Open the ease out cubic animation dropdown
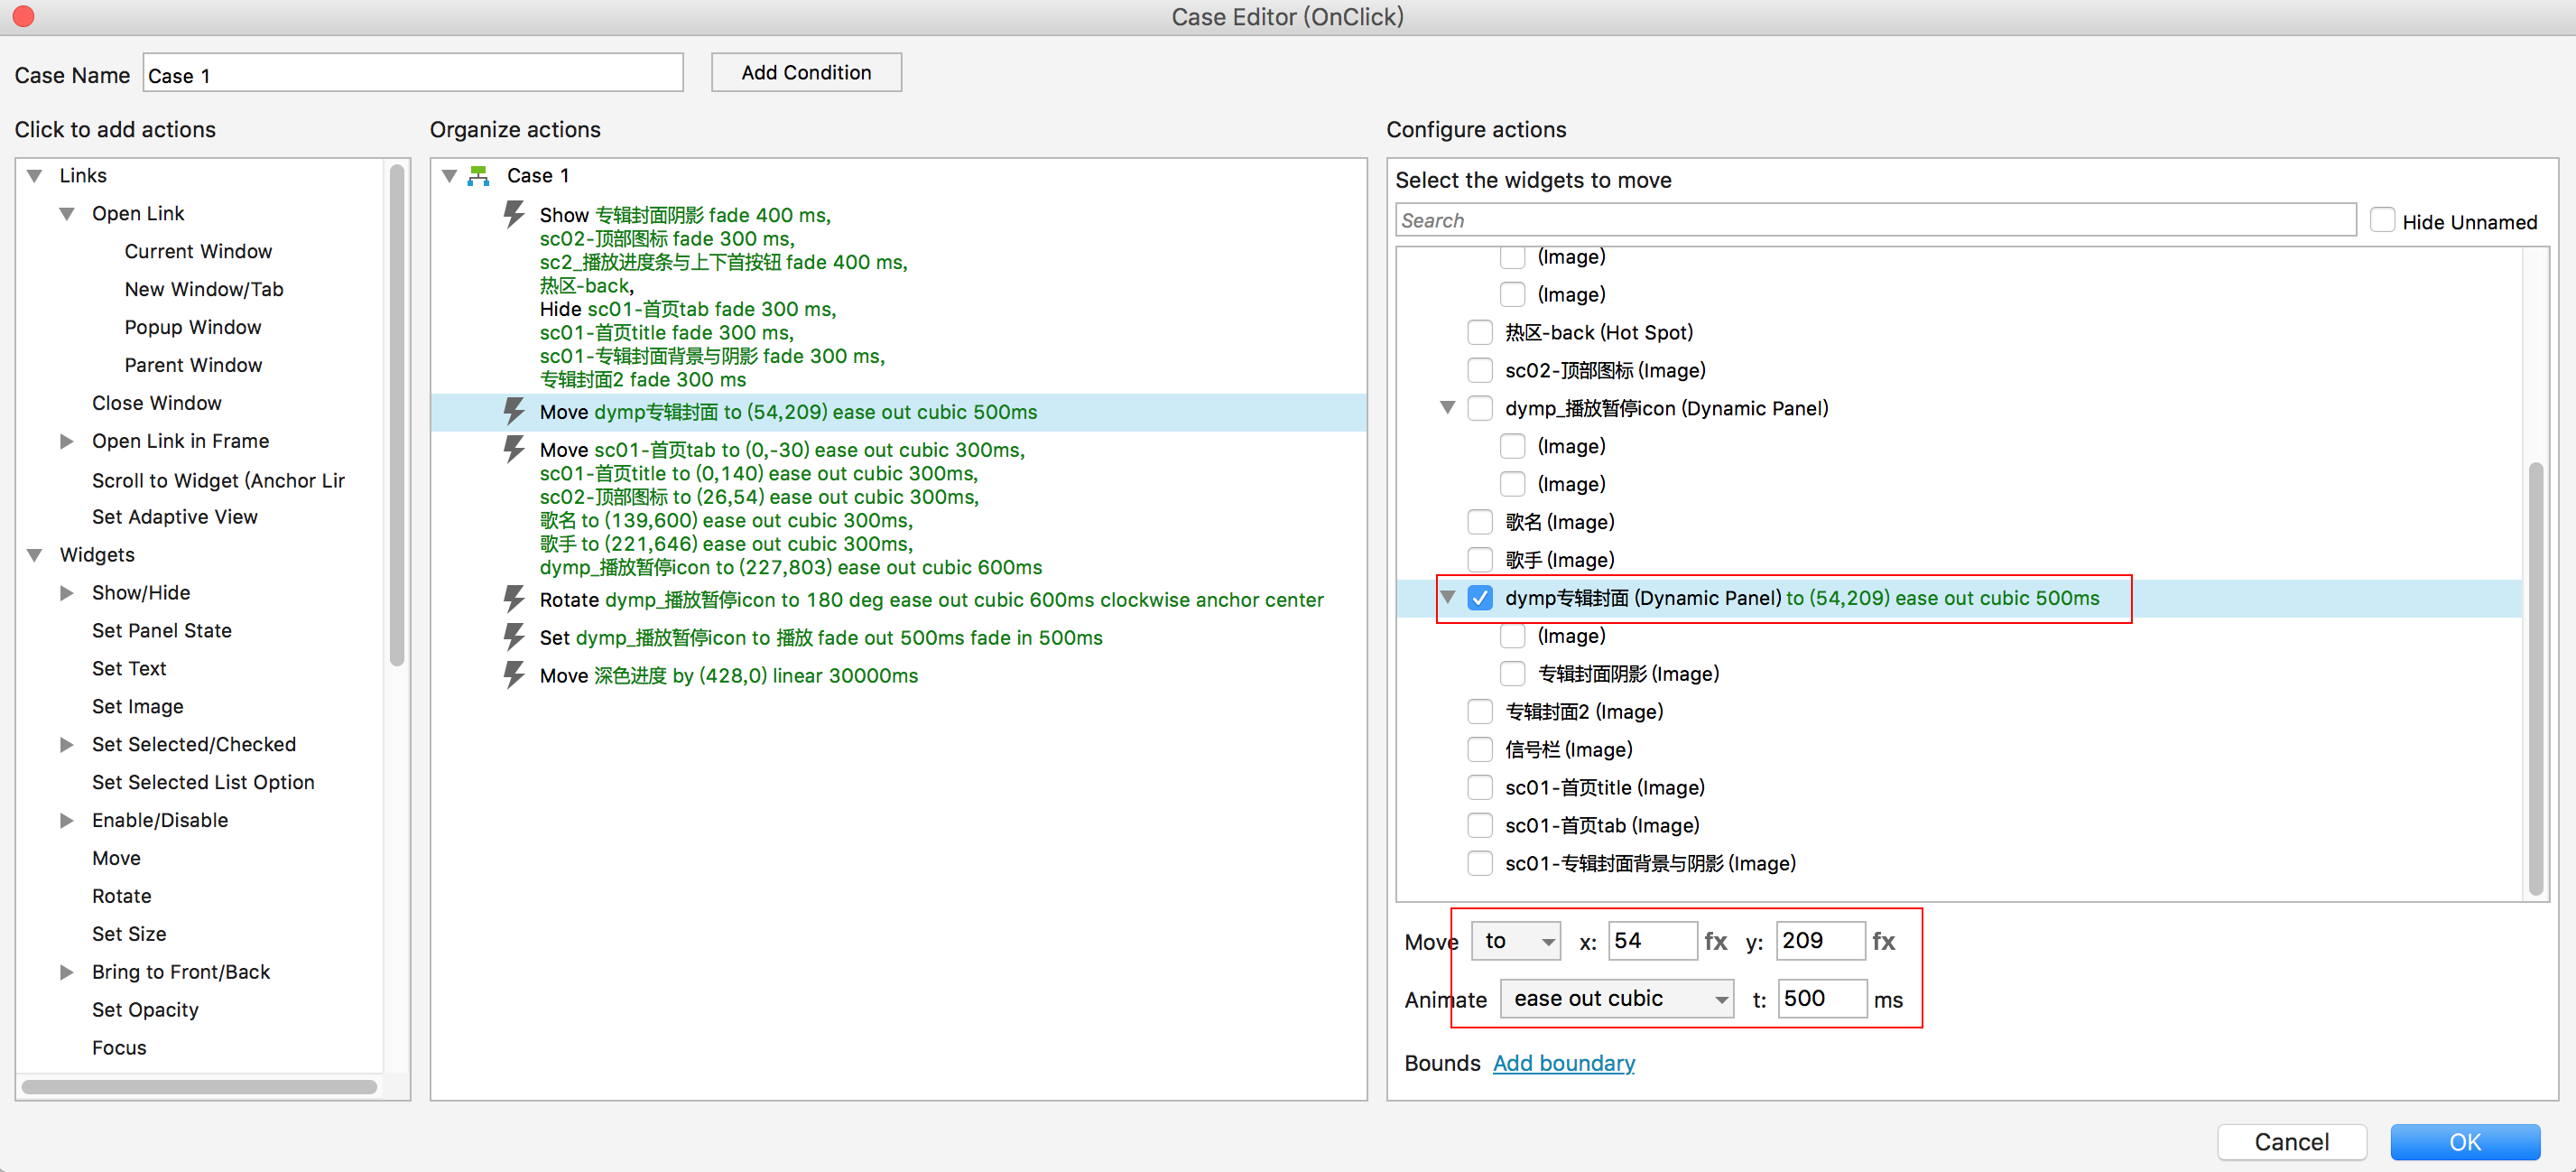Viewport: 2576px width, 1172px height. (1618, 999)
